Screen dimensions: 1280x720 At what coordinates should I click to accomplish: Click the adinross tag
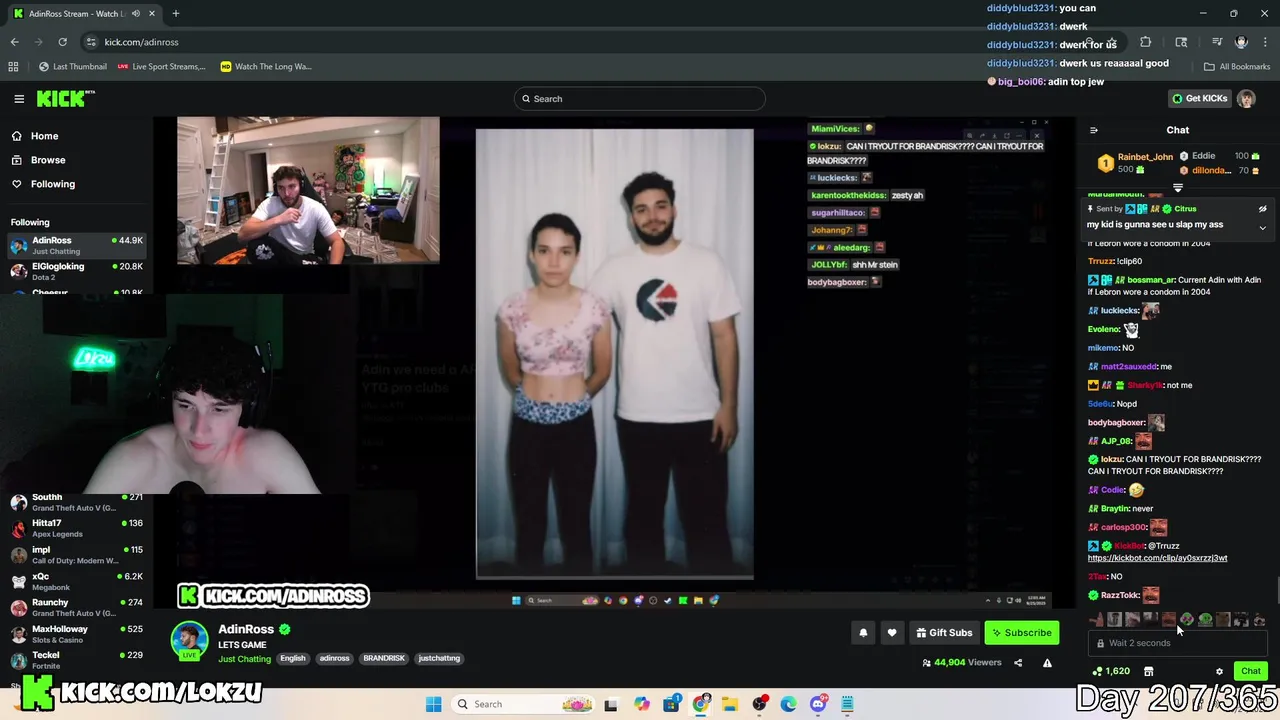click(x=334, y=658)
